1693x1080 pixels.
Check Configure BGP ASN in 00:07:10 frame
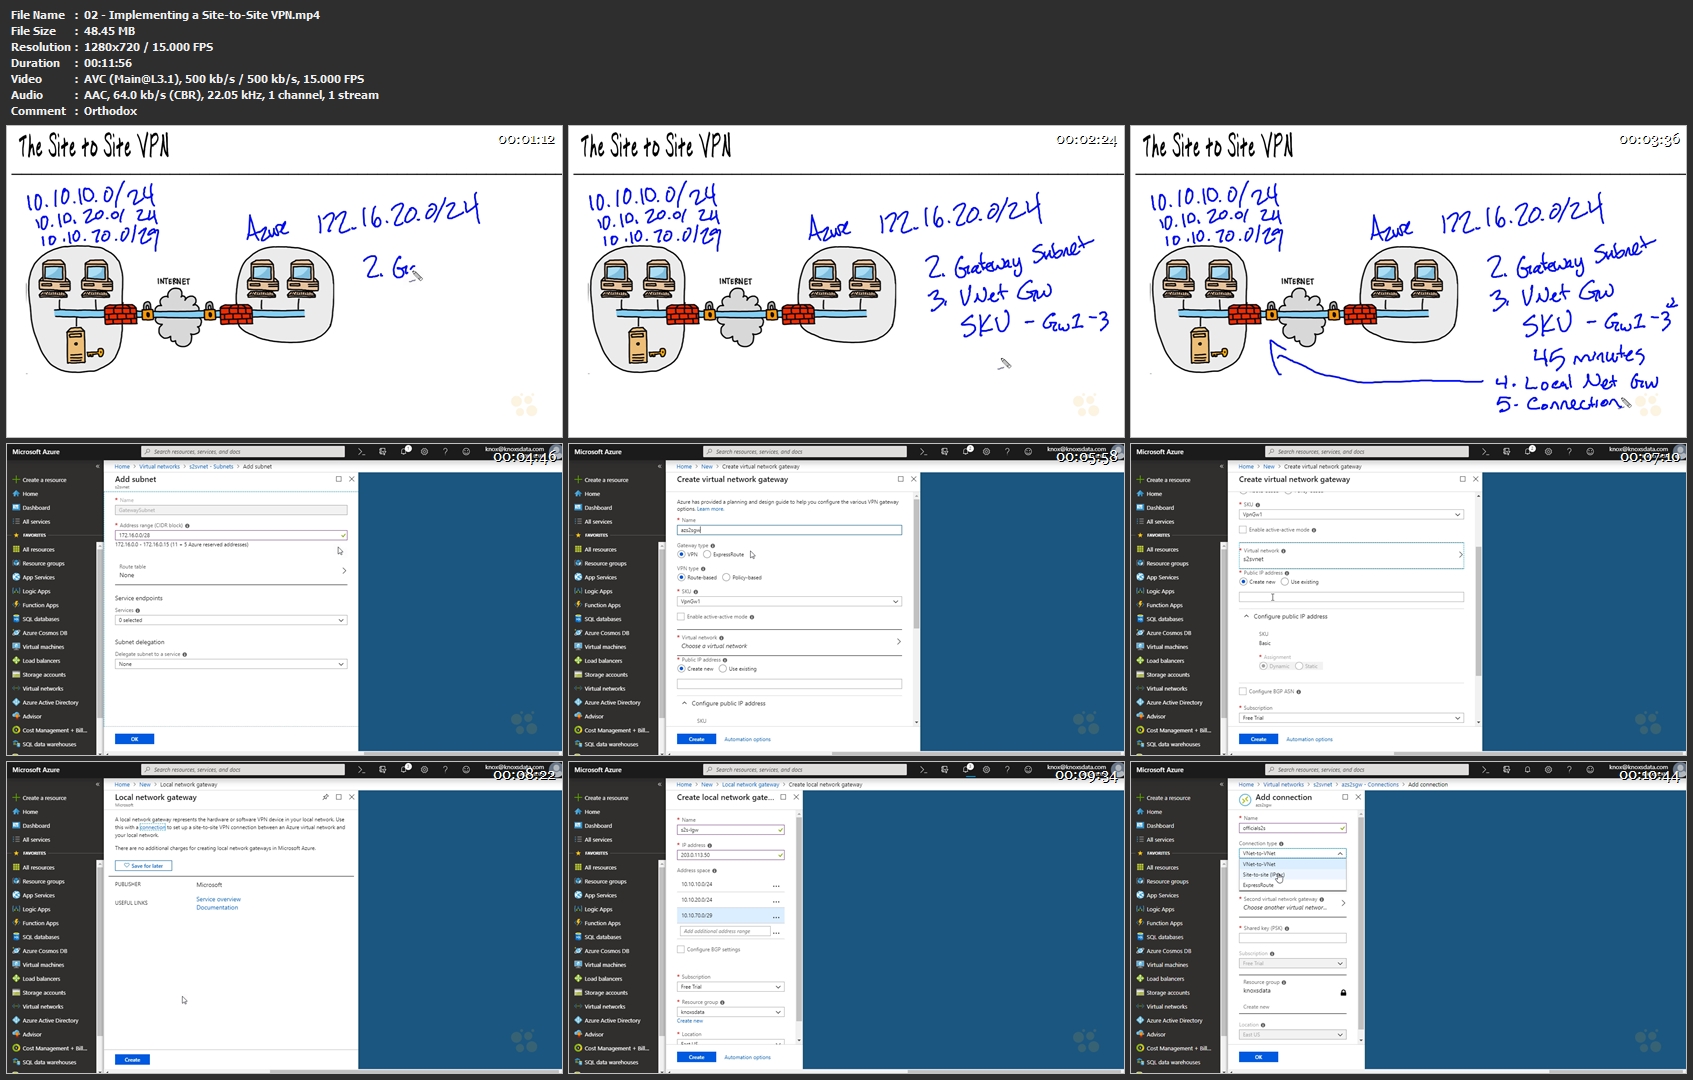tap(1243, 691)
